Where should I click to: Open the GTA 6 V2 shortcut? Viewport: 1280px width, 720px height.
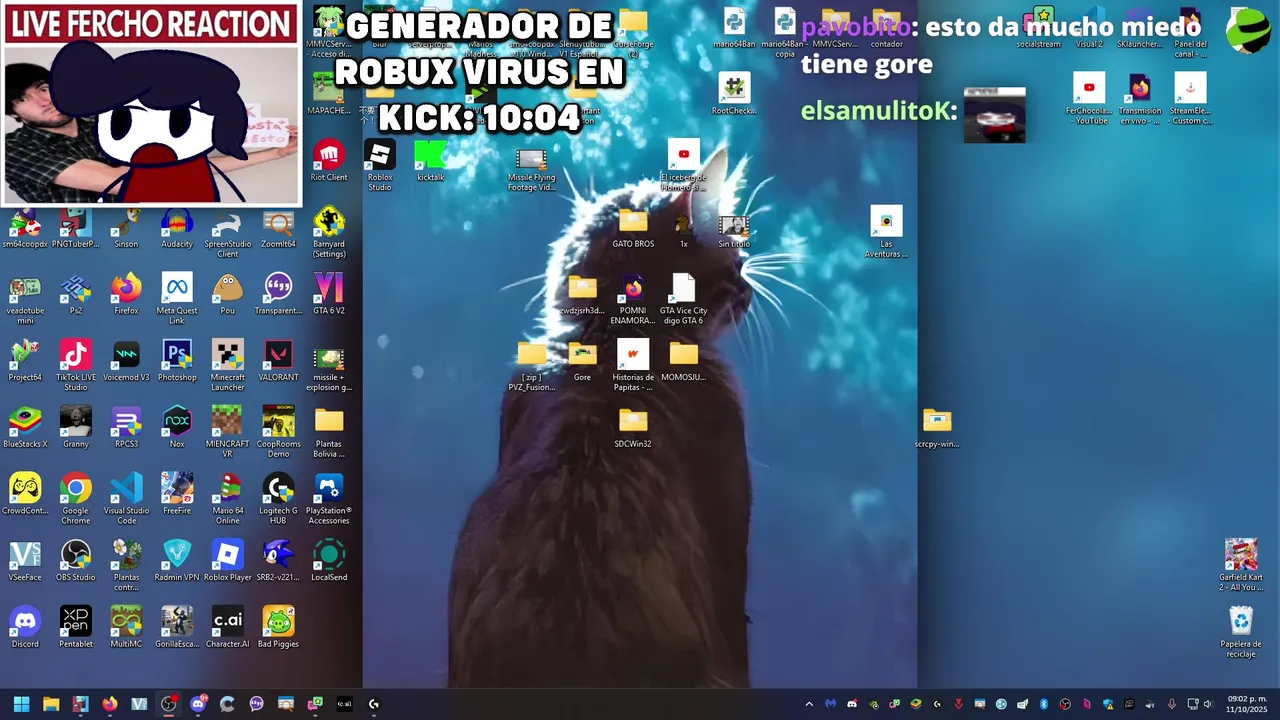[329, 295]
